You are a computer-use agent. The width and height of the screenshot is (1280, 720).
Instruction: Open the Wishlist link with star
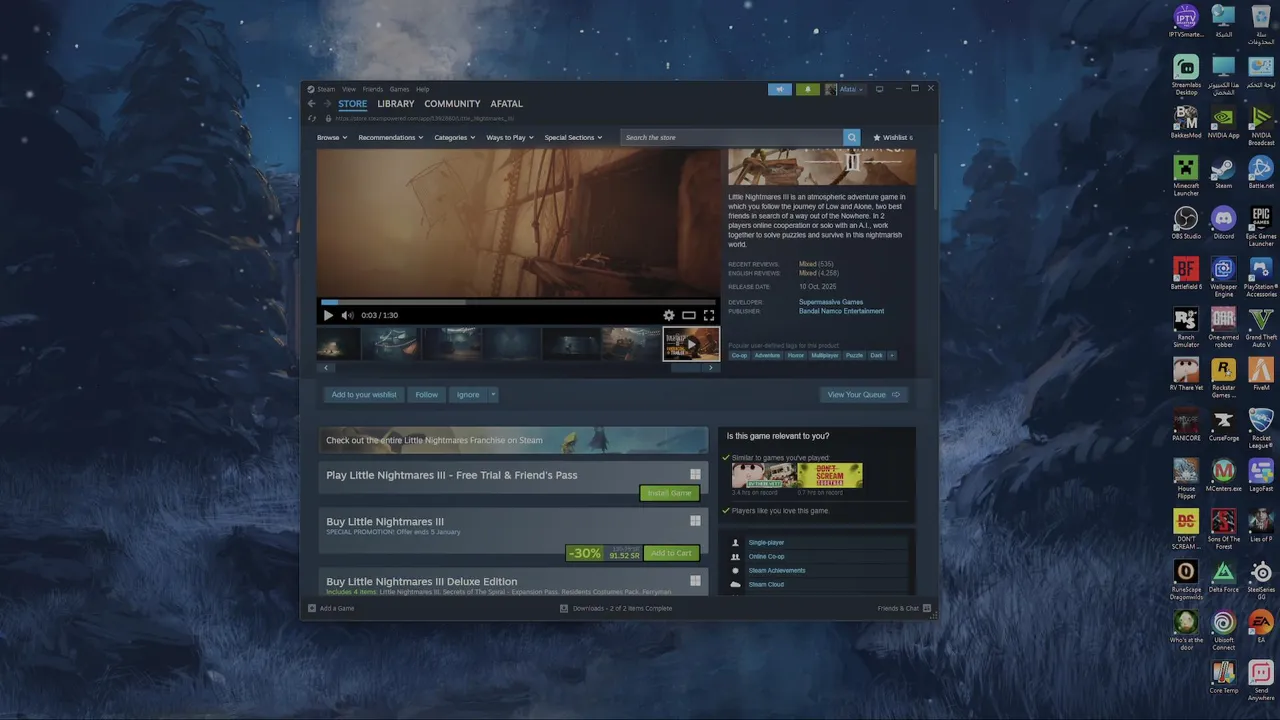pyautogui.click(x=892, y=137)
